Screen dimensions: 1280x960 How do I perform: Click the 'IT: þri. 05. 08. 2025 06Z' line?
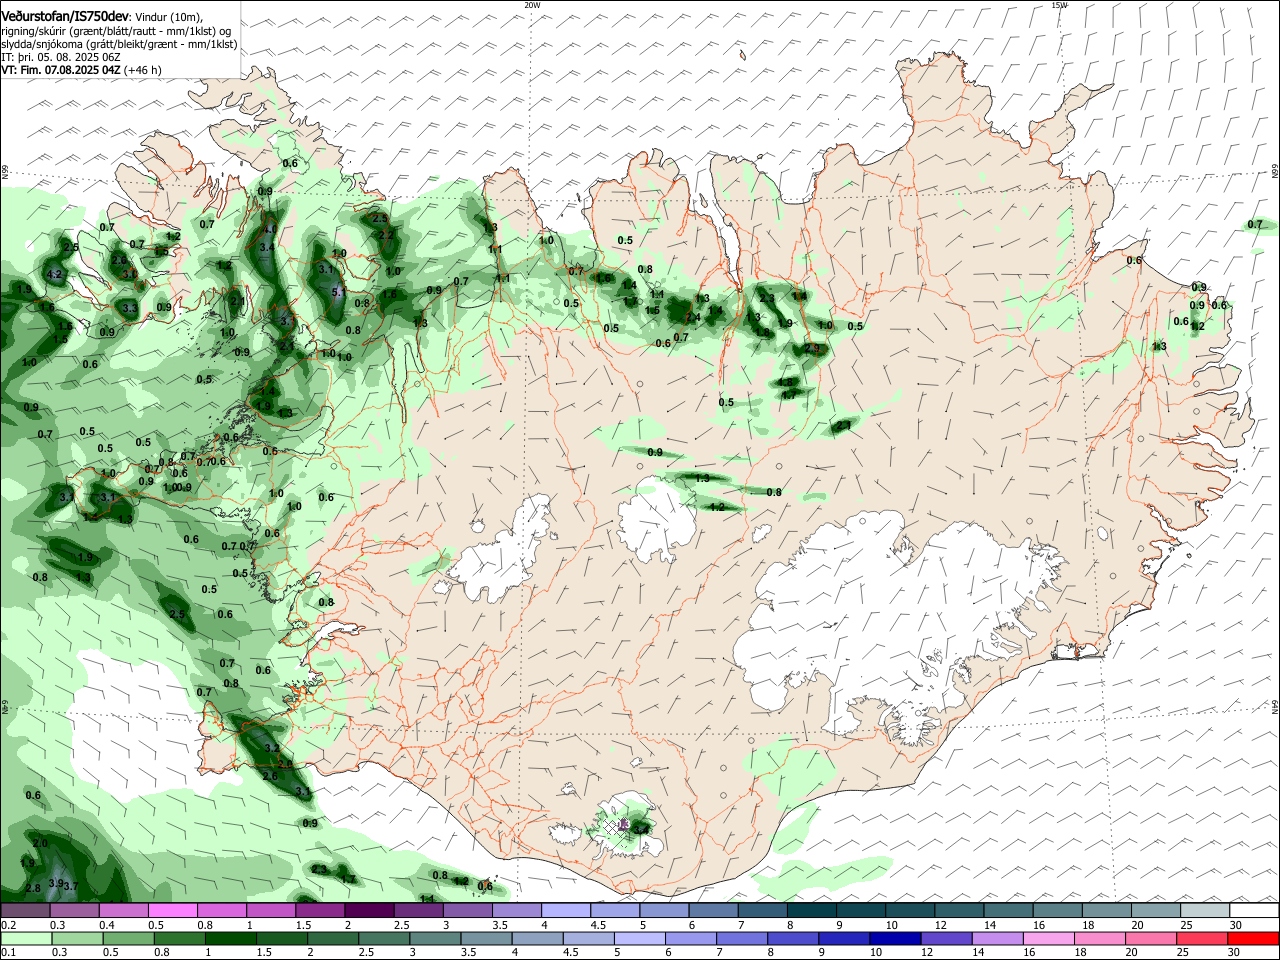(61, 57)
